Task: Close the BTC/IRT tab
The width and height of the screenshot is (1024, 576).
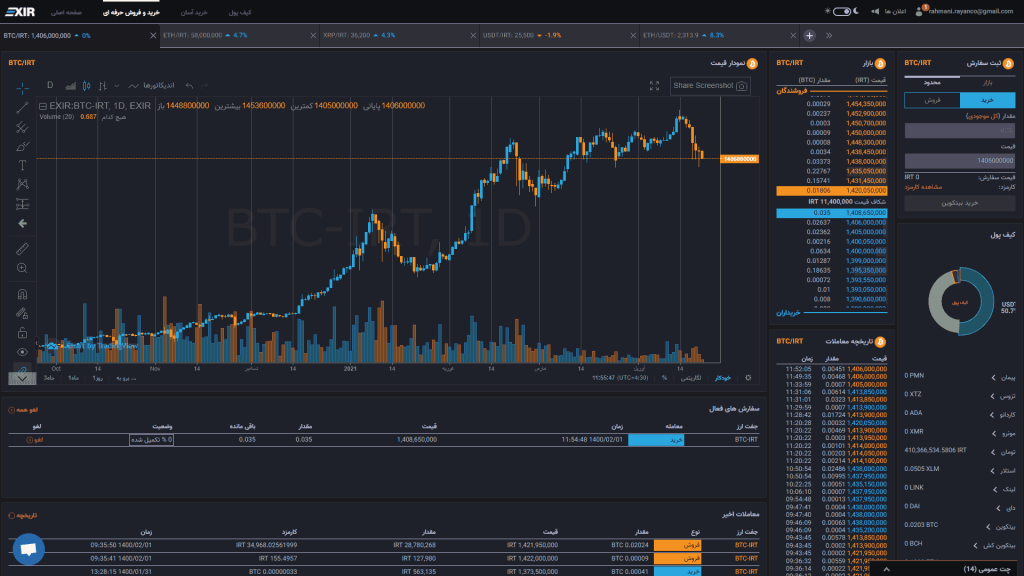Action: (153, 35)
